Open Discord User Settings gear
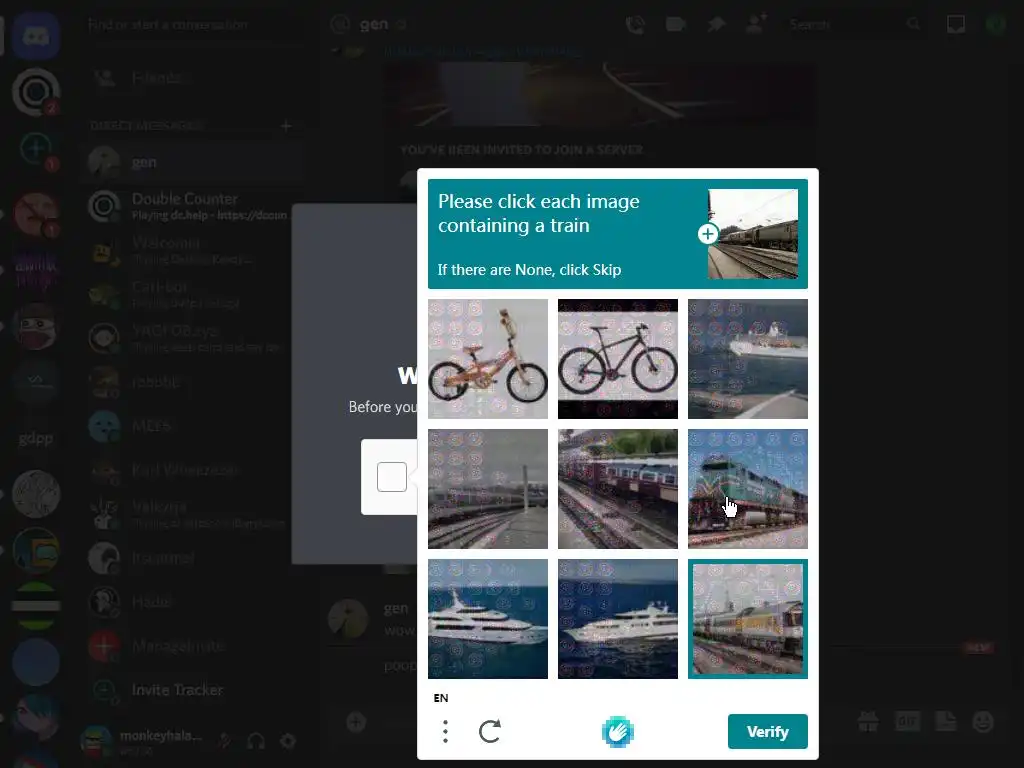1024x768 pixels. [288, 741]
